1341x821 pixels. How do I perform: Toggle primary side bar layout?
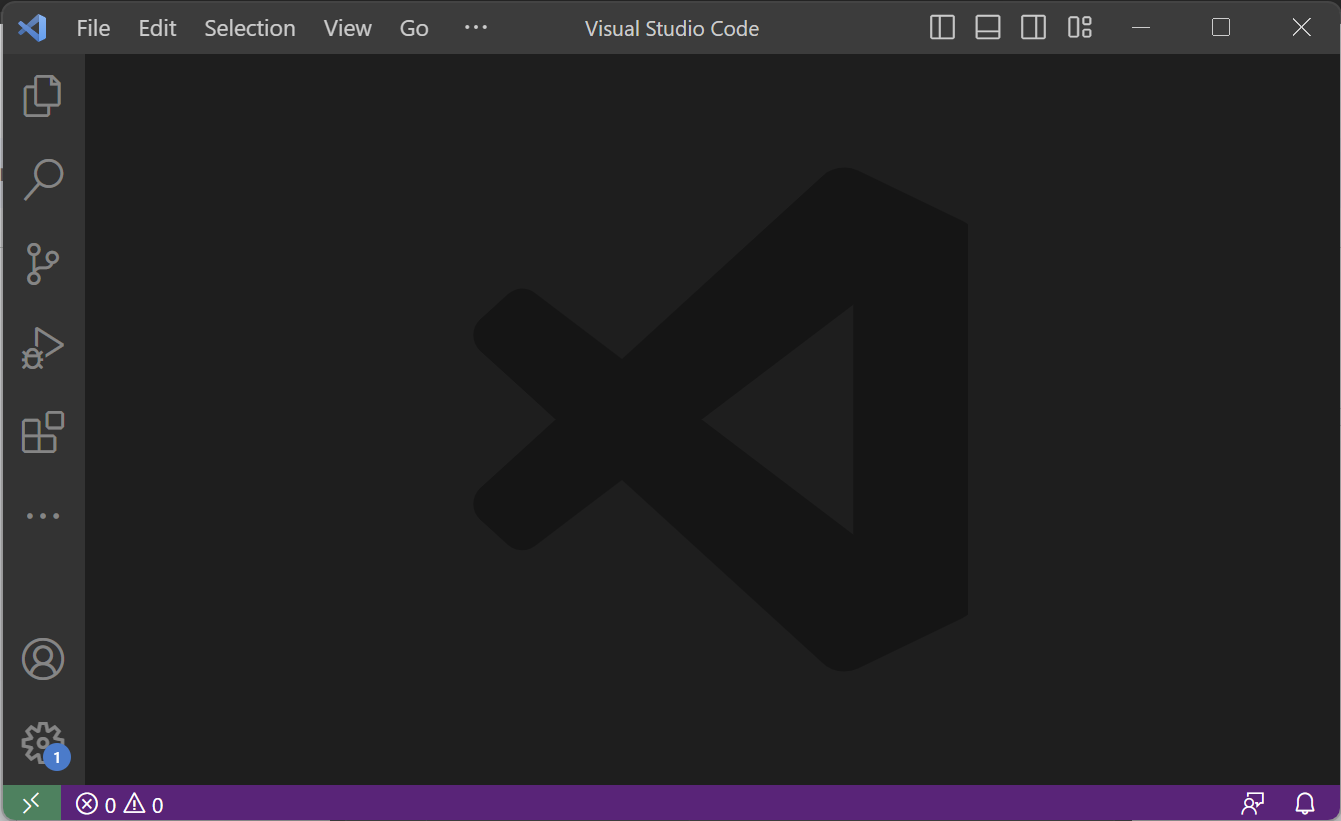[942, 28]
